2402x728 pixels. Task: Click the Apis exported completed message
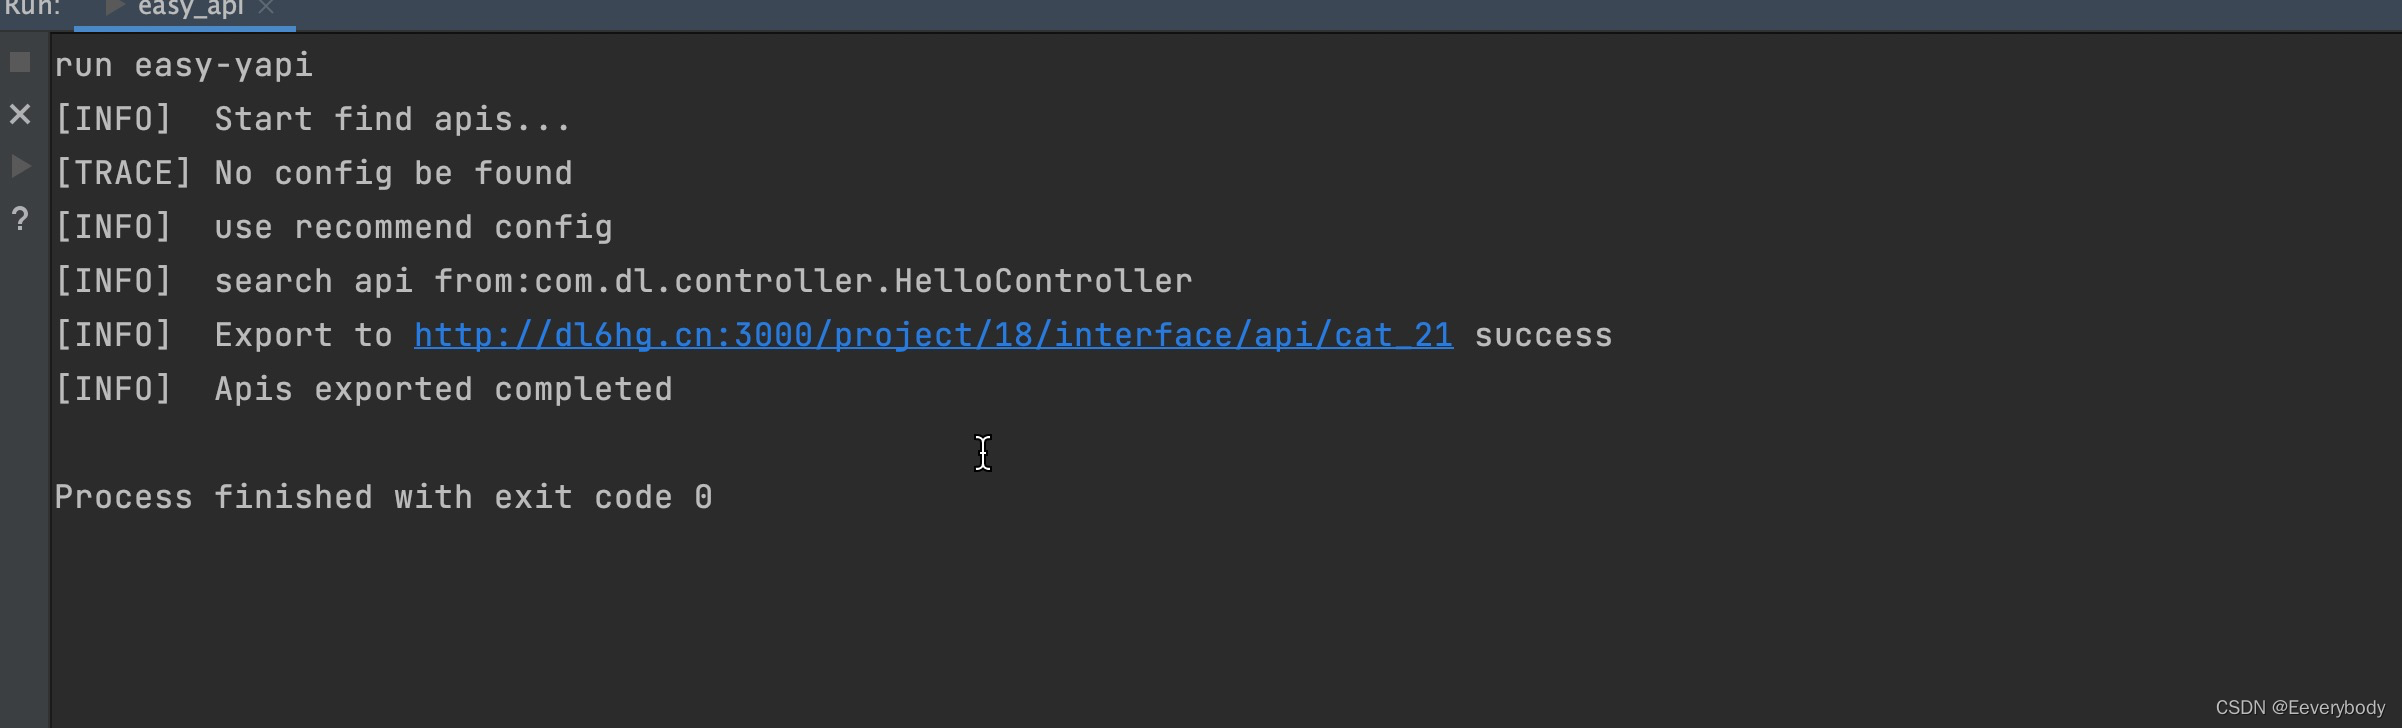[363, 388]
